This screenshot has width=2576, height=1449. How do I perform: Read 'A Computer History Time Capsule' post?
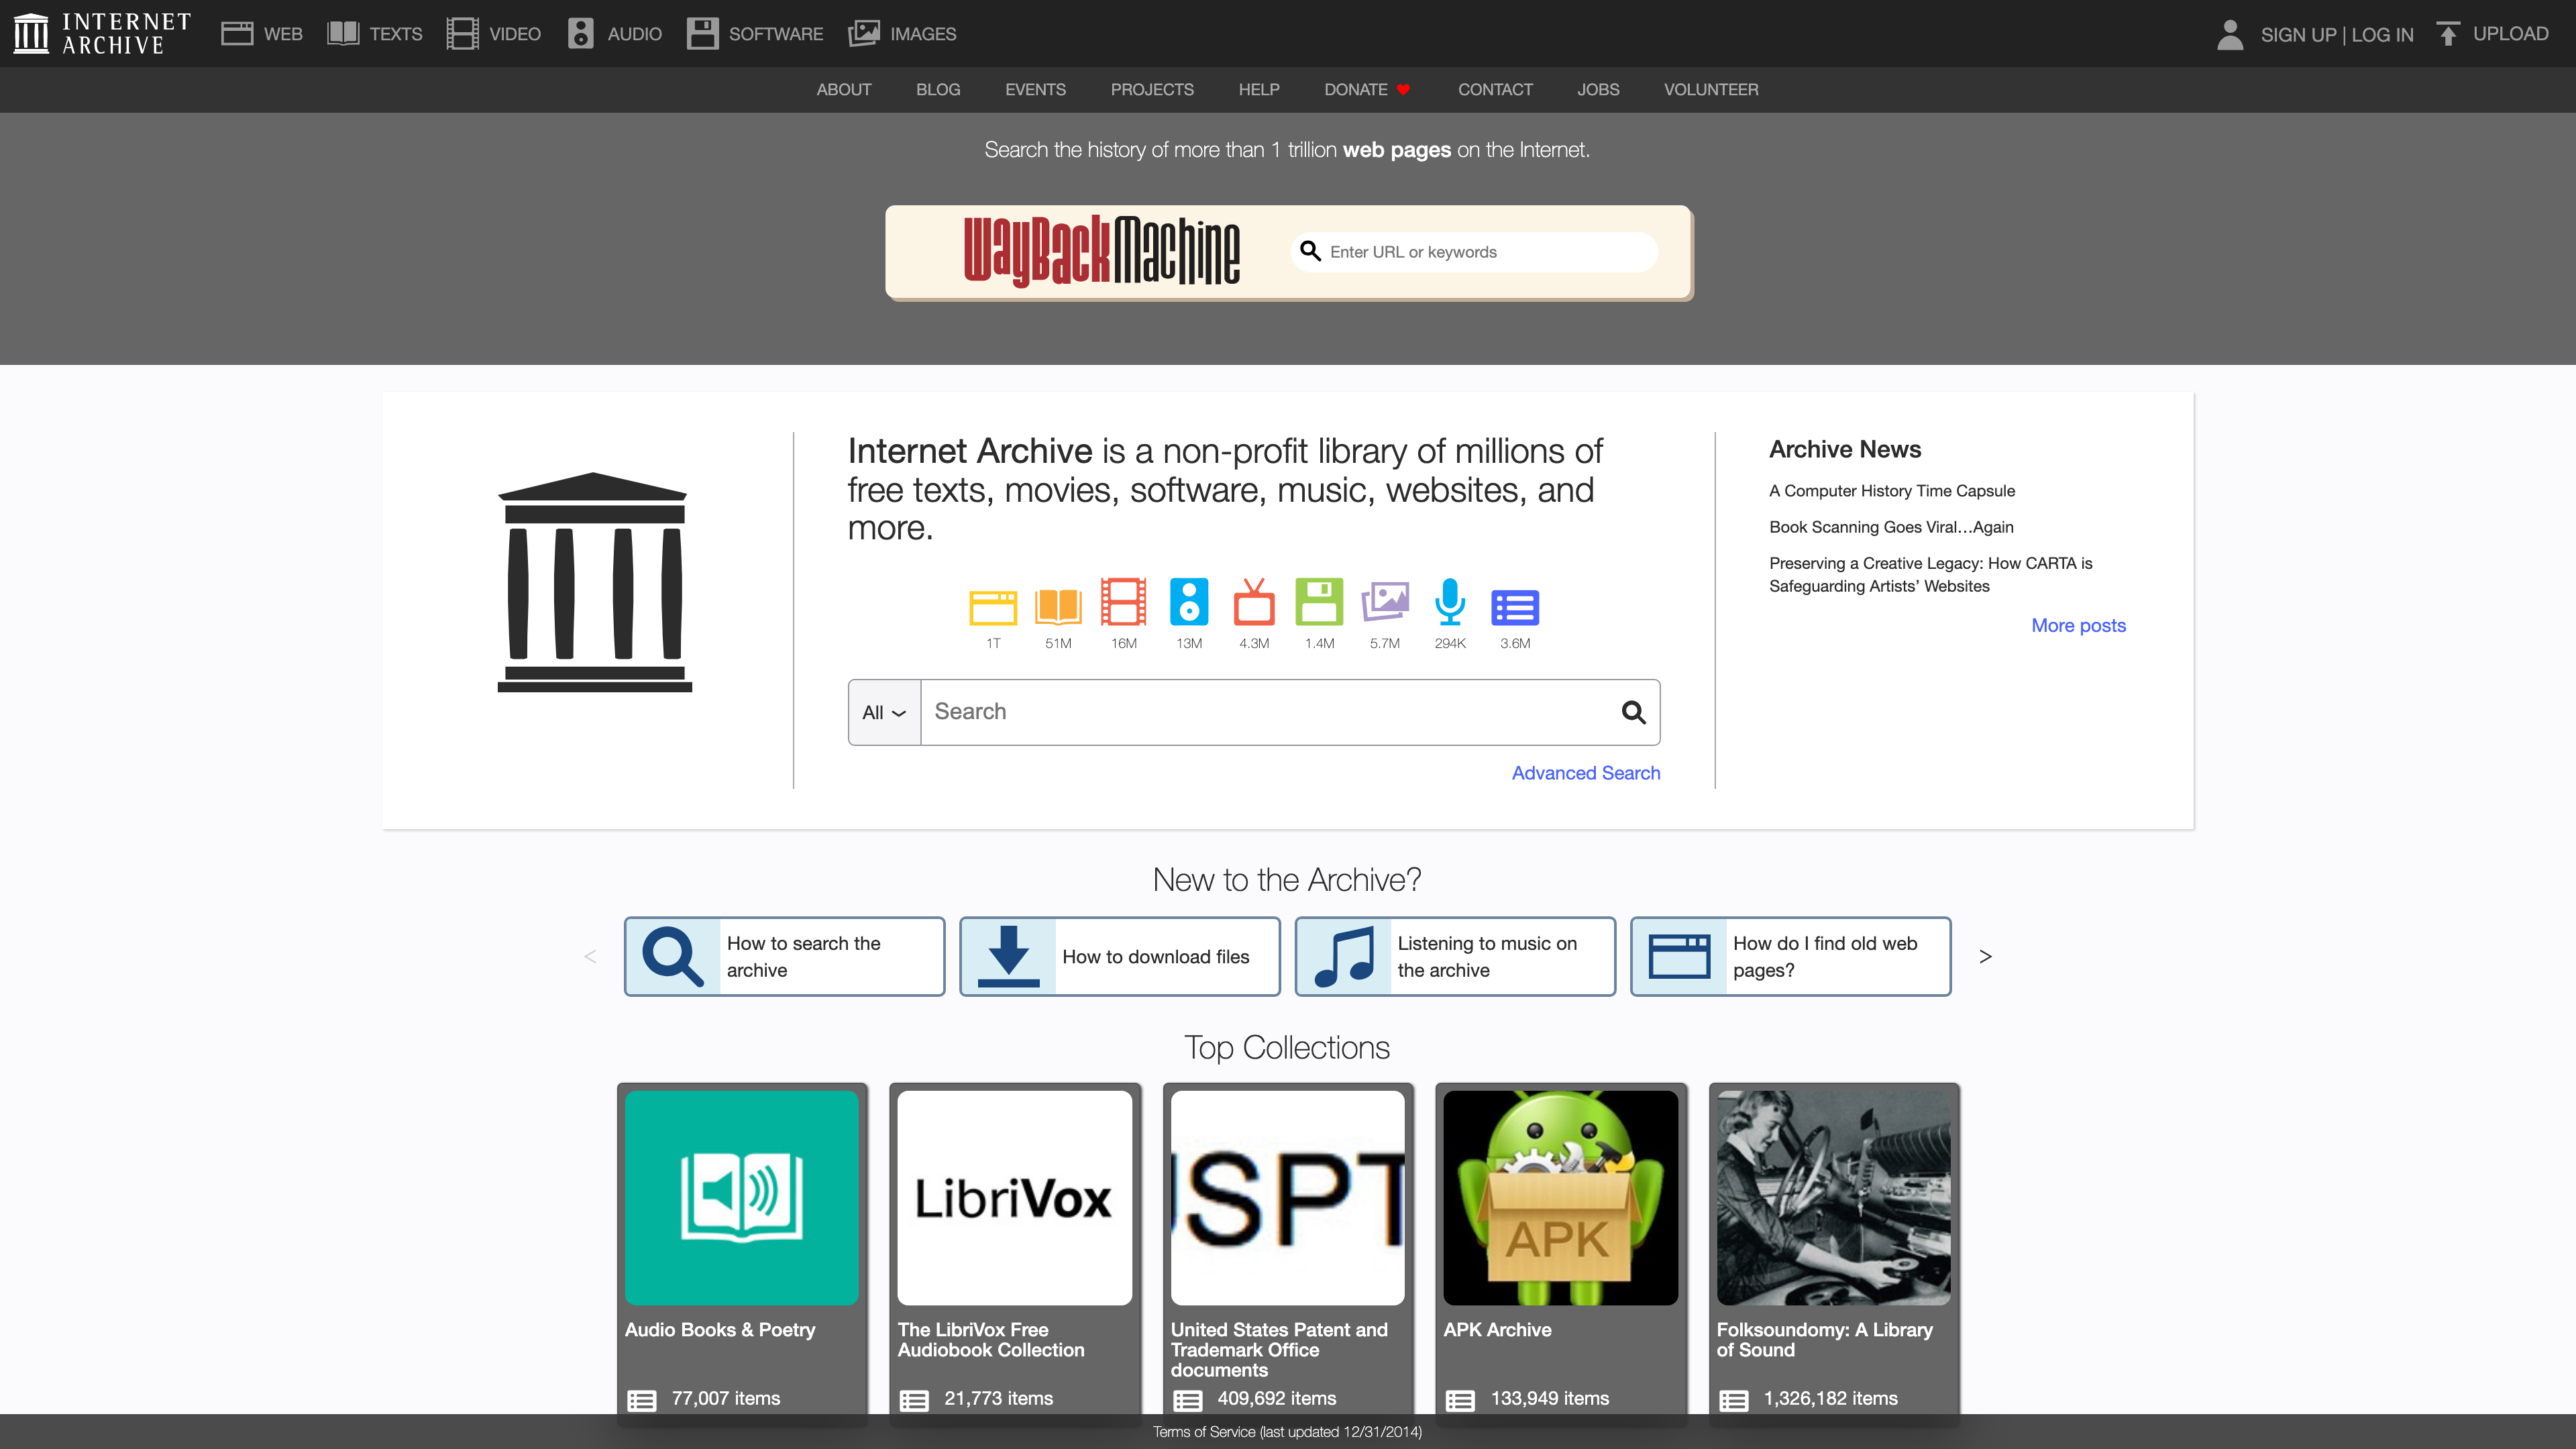1892,491
